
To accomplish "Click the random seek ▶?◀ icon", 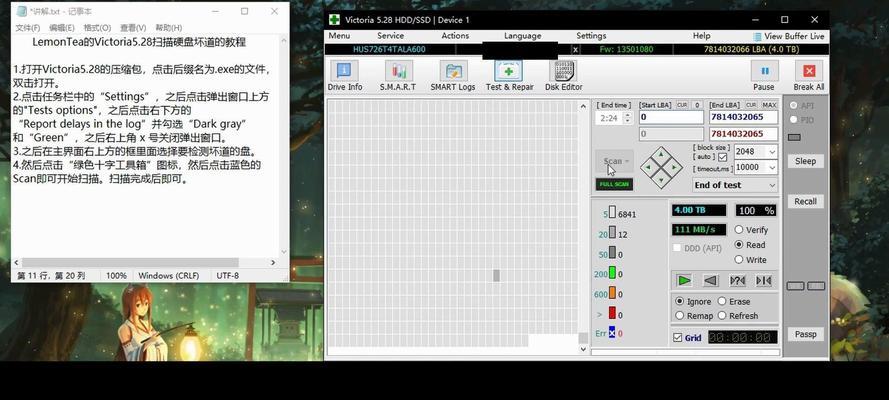I will [x=738, y=280].
